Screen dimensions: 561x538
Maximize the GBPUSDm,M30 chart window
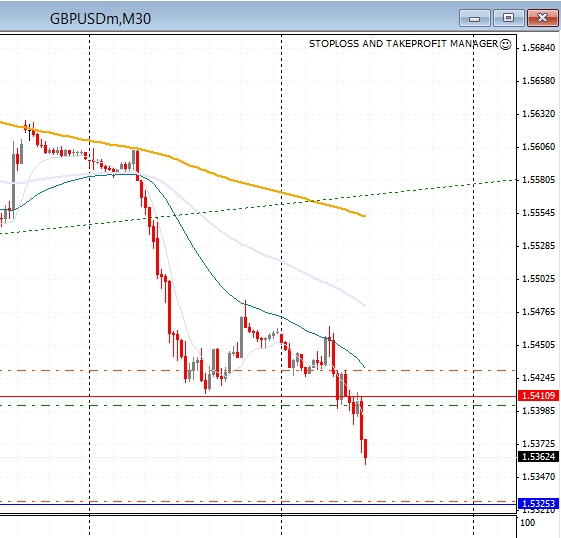coord(508,18)
